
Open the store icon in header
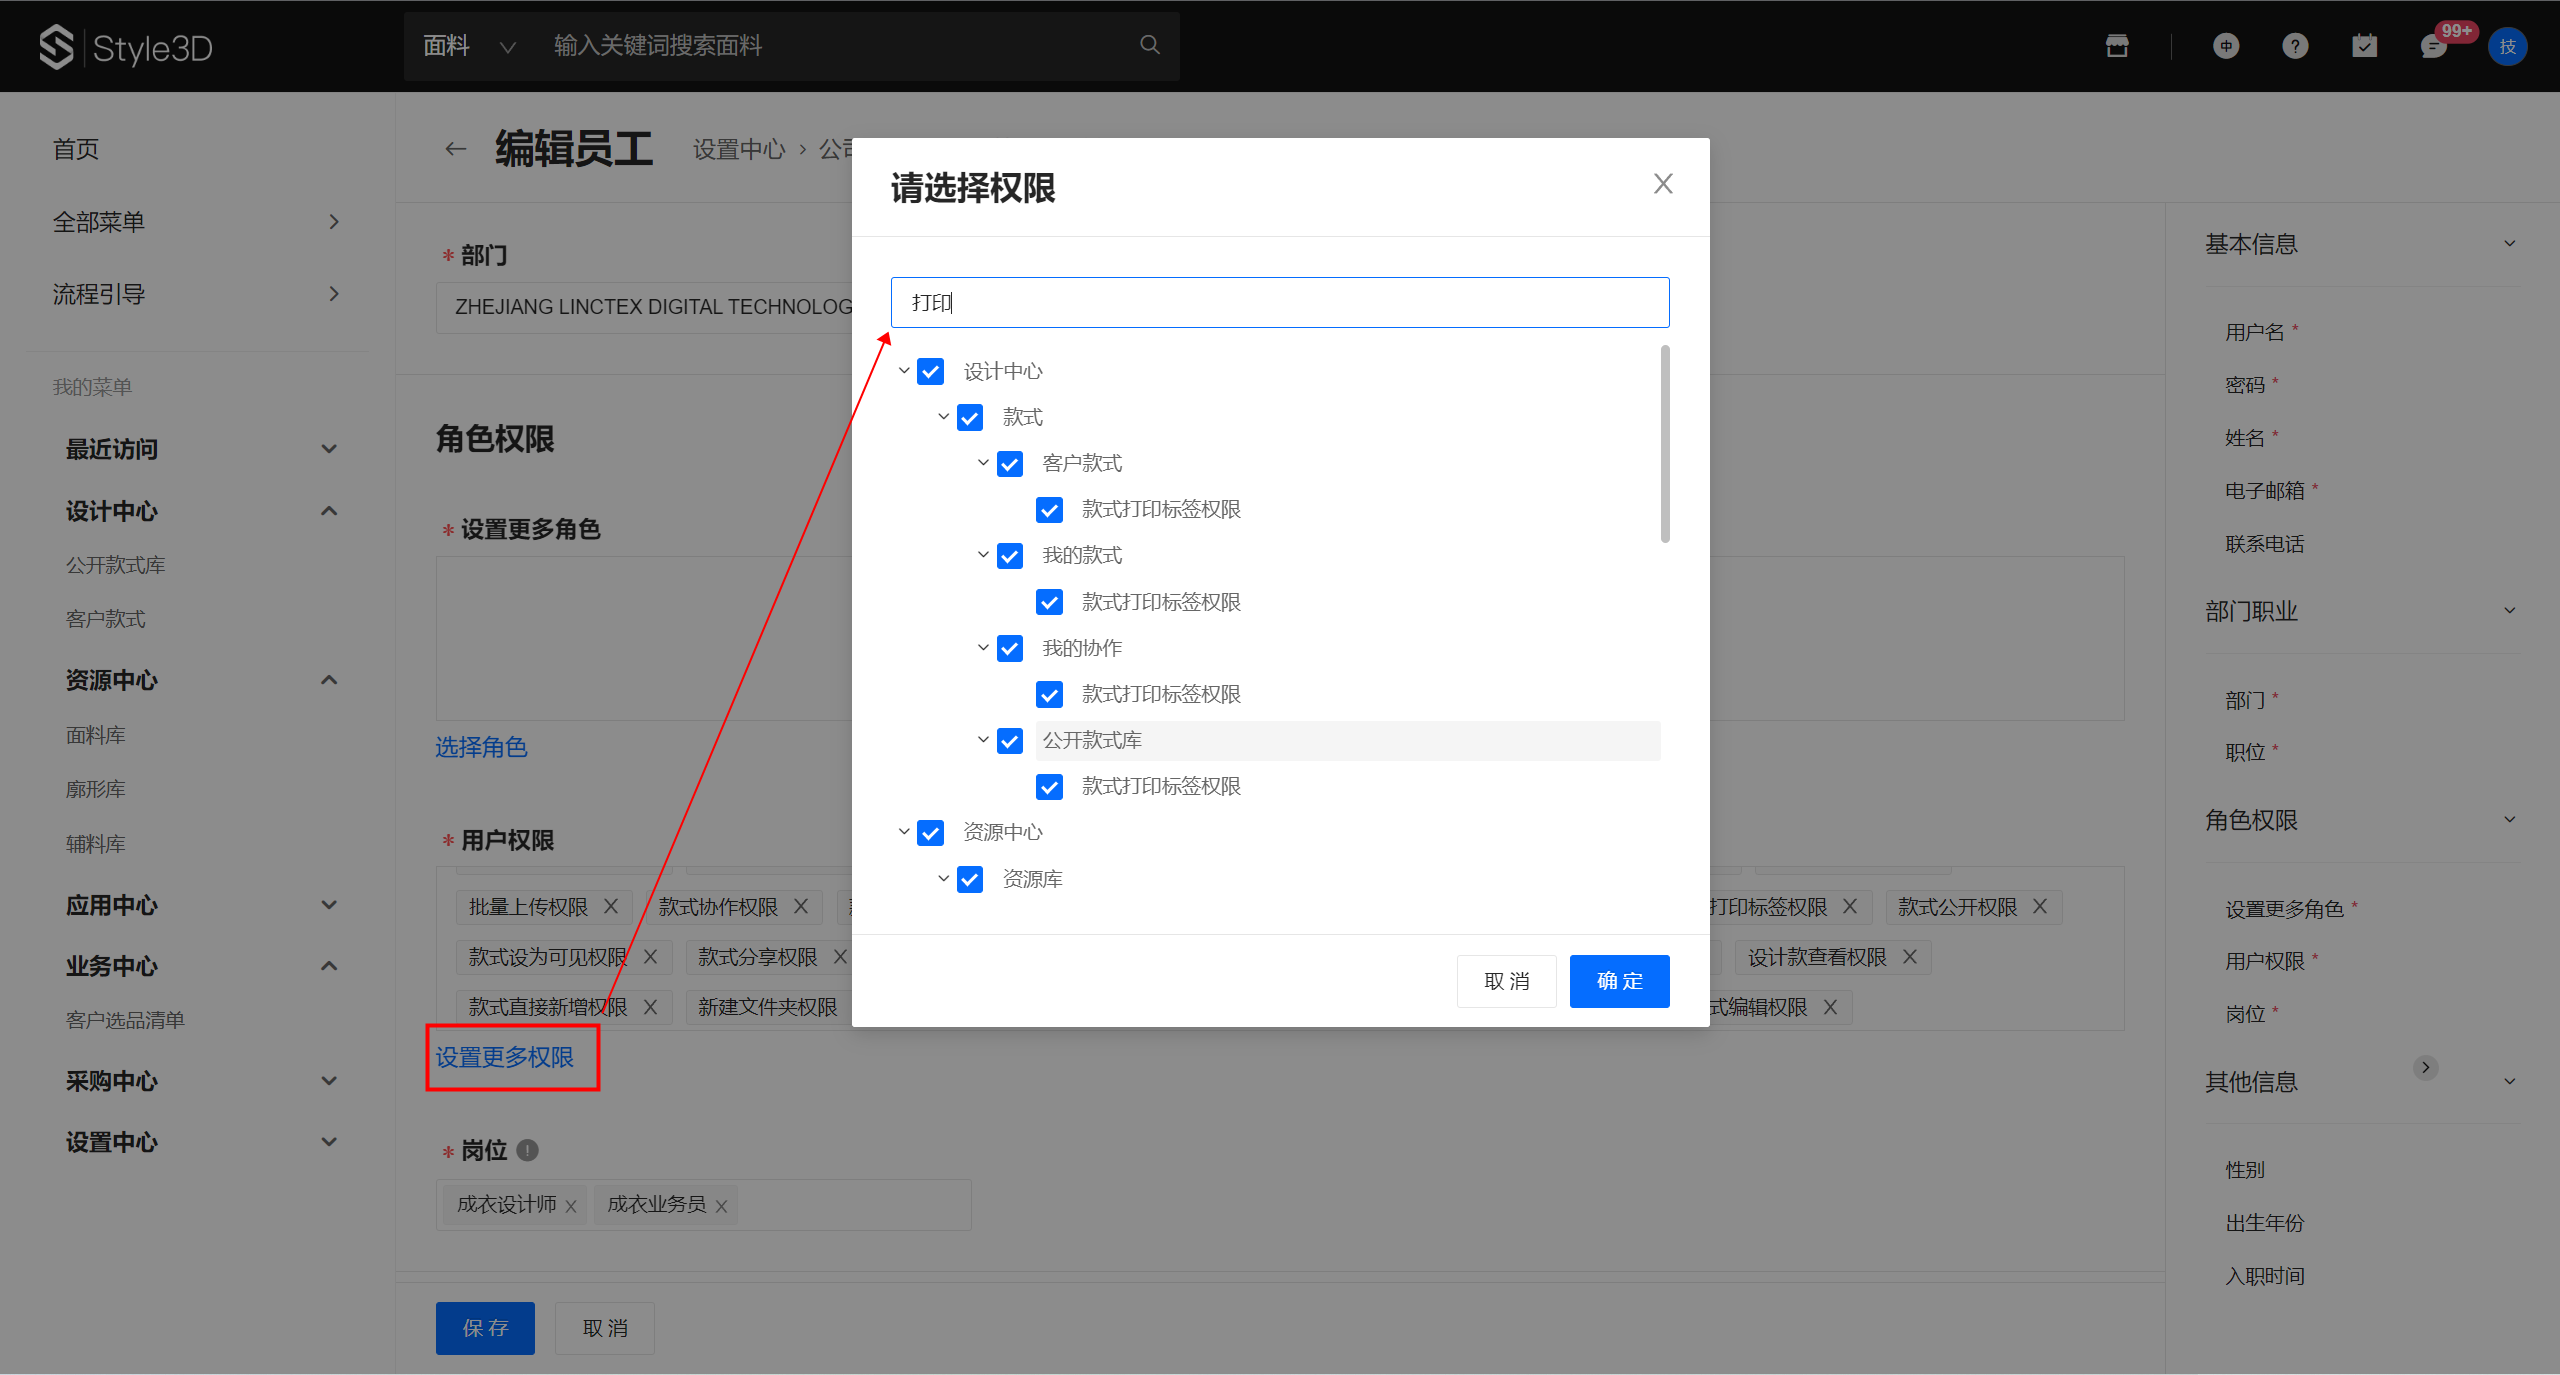pos(2117,46)
